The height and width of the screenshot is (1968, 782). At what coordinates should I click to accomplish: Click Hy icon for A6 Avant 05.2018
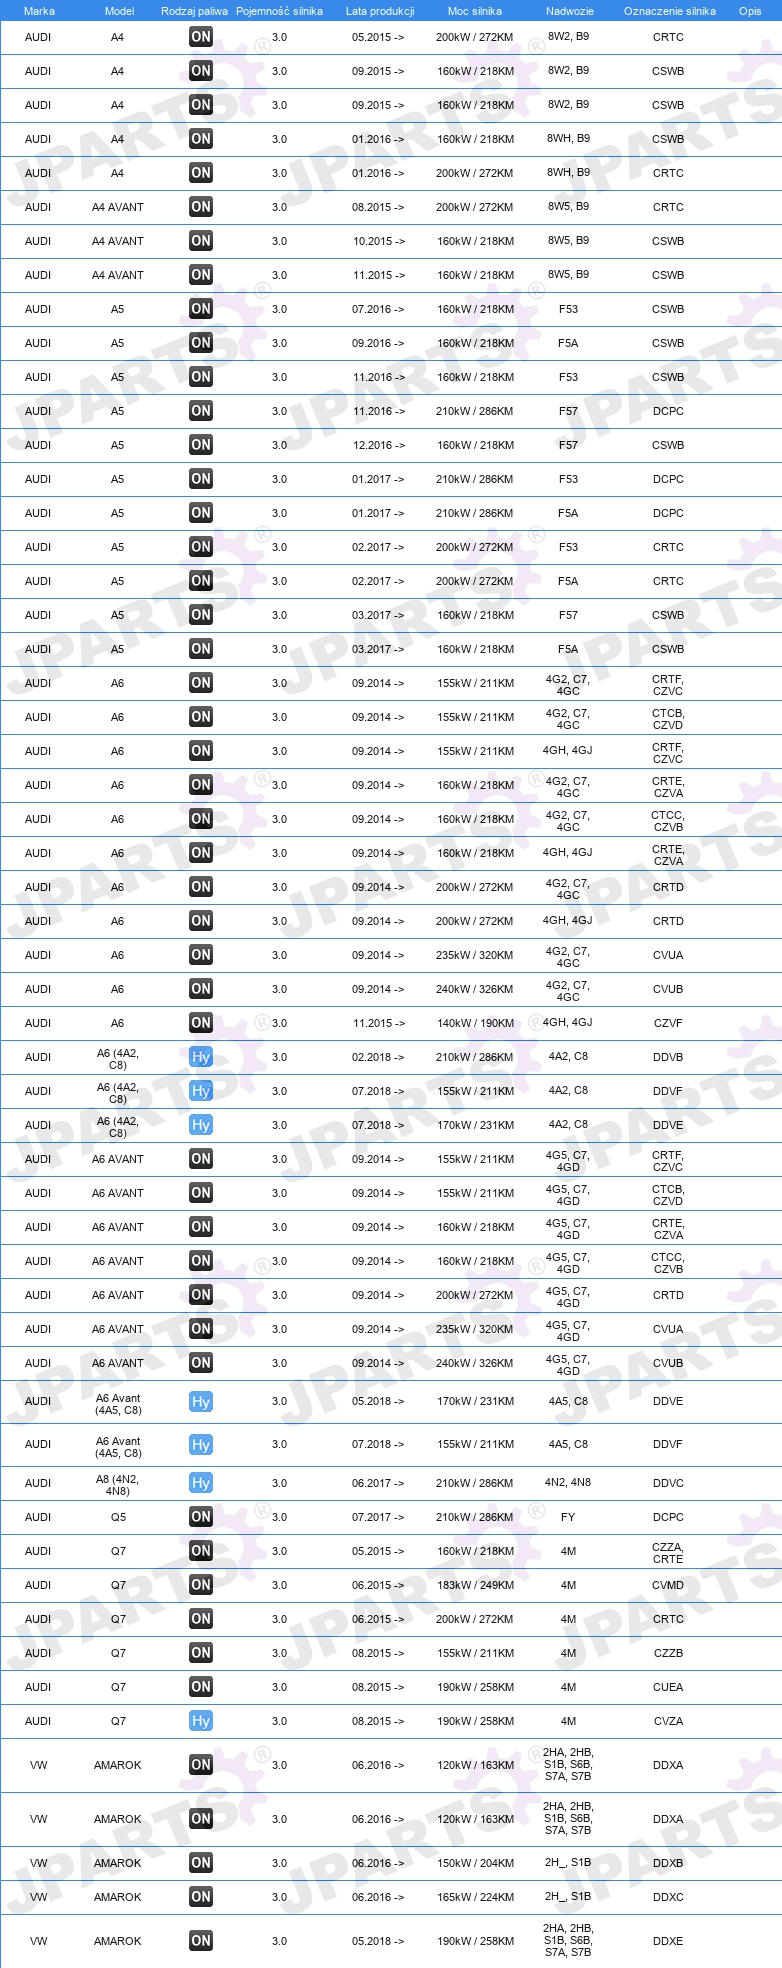[201, 1402]
